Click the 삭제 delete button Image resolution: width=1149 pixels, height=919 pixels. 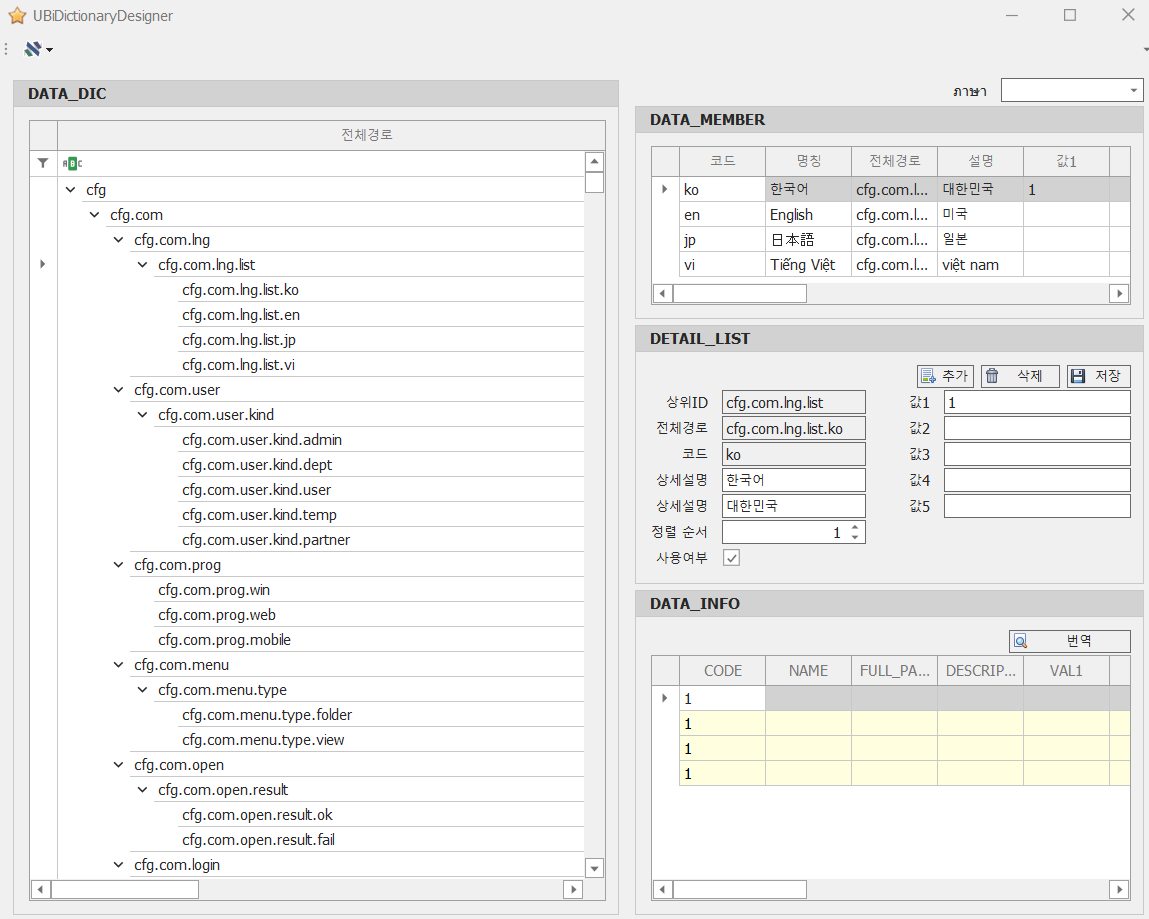tap(1020, 376)
